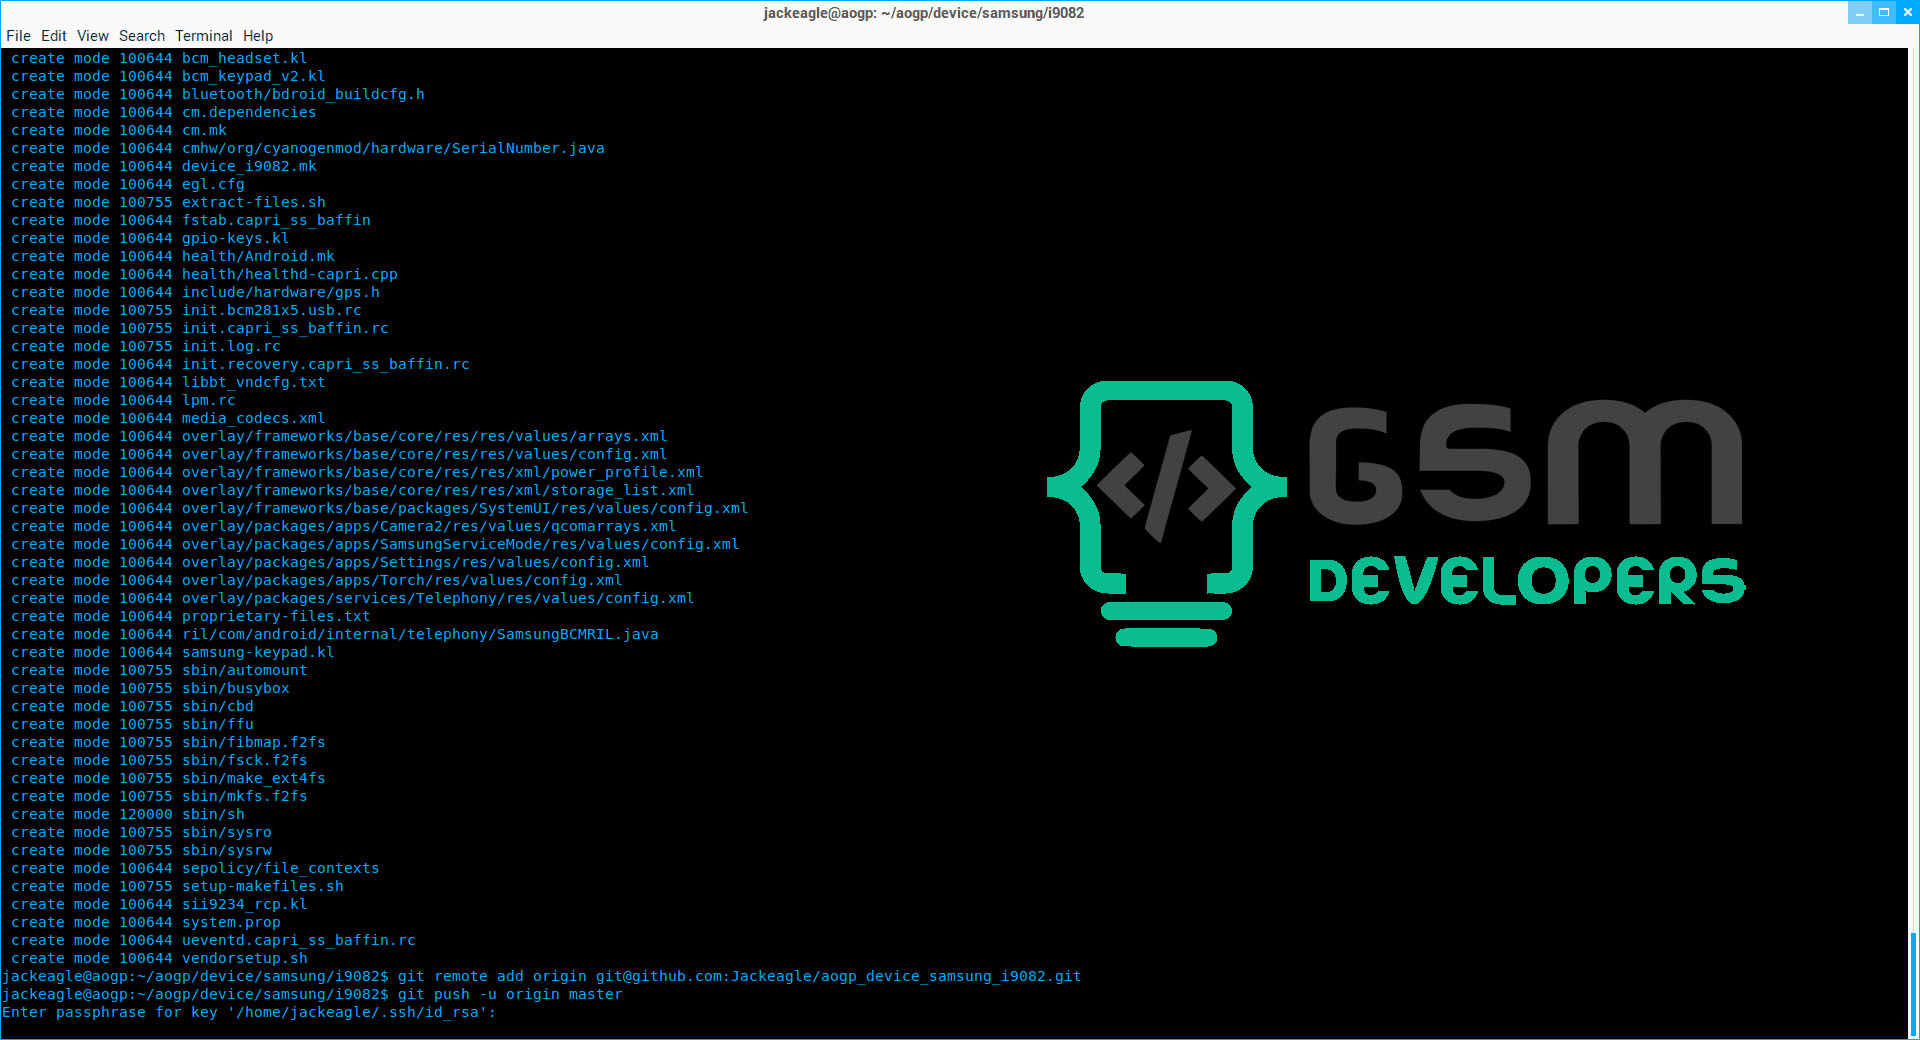Screen dimensions: 1920x1040
Task: Select the line with cm.mk
Action: pyautogui.click(x=119, y=131)
